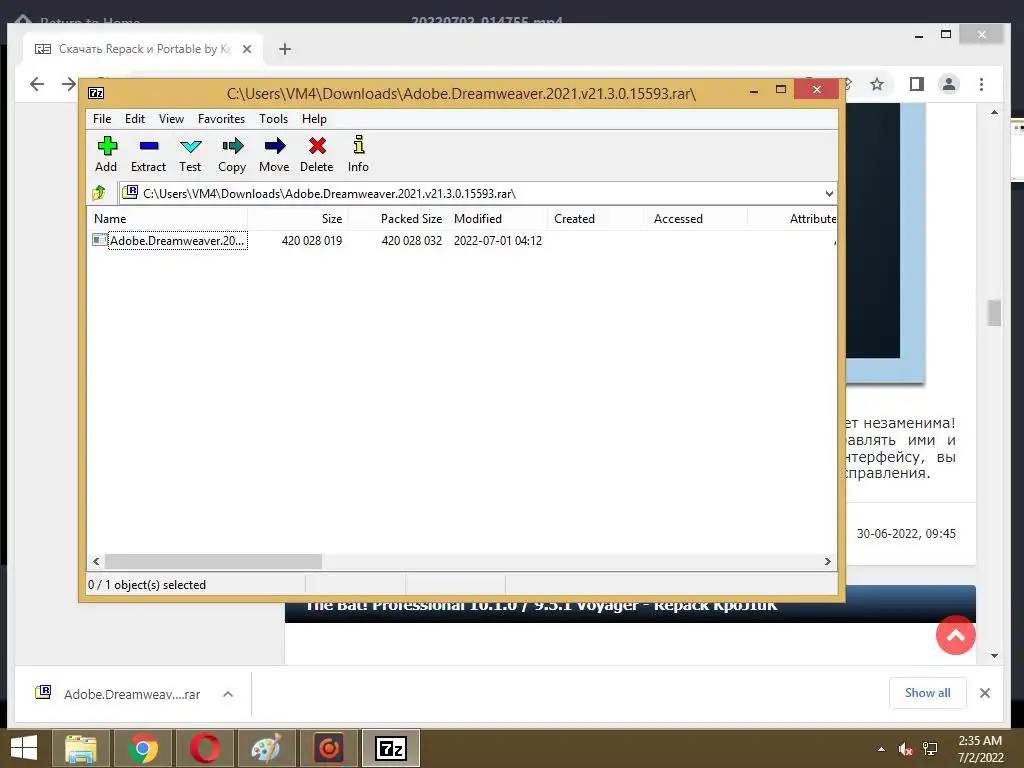Screen dimensions: 1024x768
Task: Expand the Adobe.Dreamweav rar download options chevron
Action: click(228, 694)
